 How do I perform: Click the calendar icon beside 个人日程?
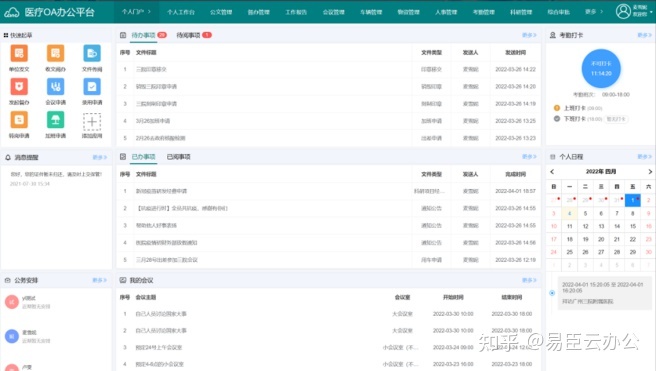coord(553,157)
